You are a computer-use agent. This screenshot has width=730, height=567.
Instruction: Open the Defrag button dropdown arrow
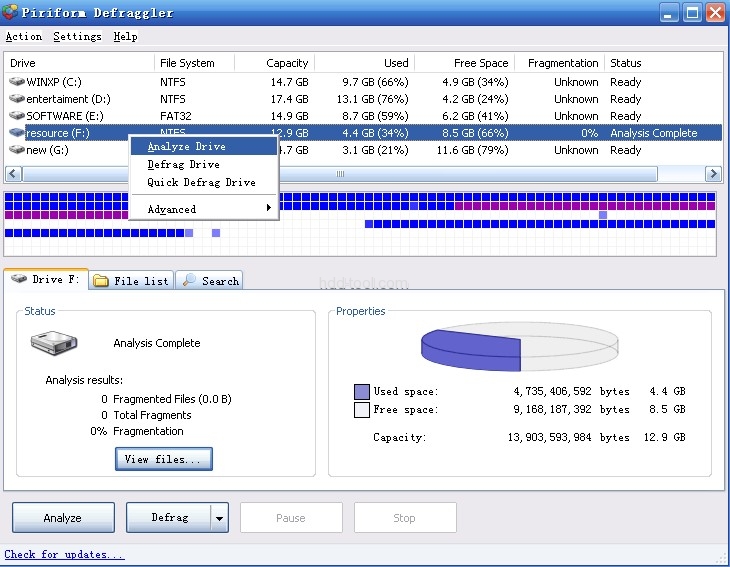219,518
